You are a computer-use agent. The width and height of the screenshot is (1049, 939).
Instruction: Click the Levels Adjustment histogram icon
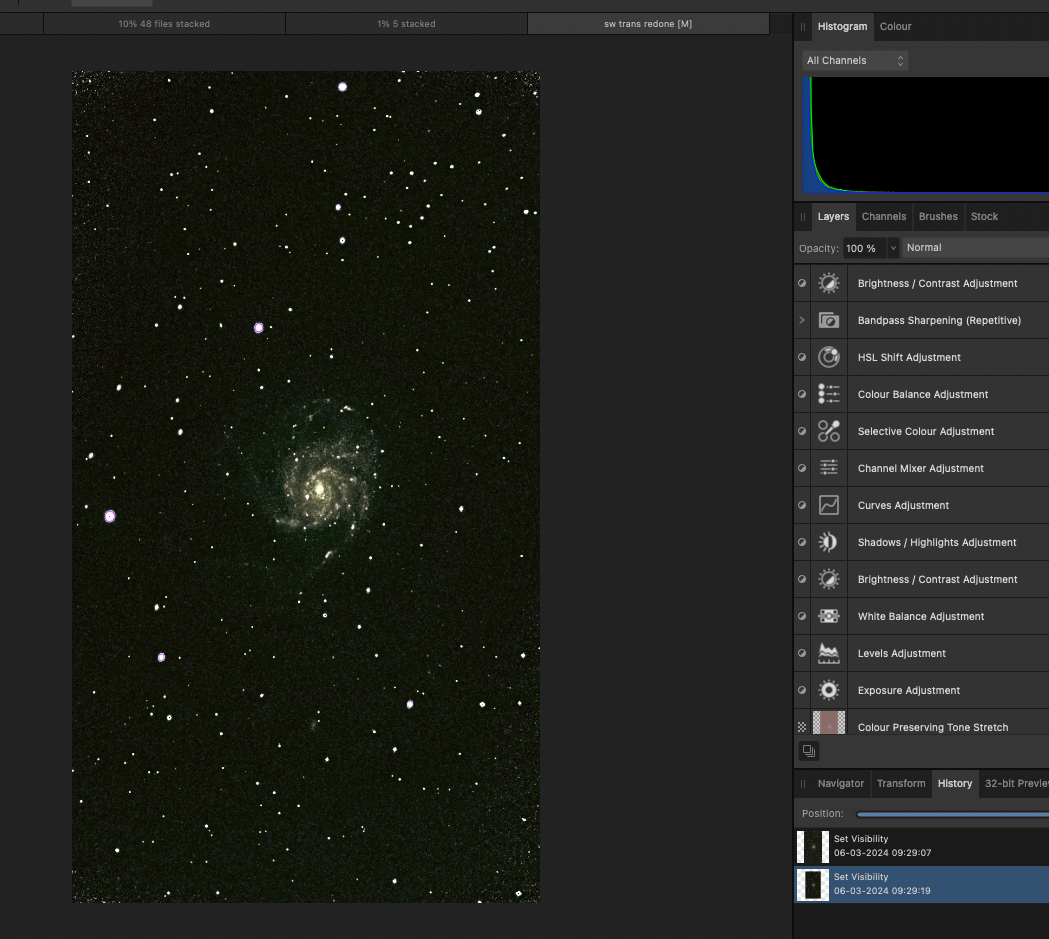click(x=828, y=653)
